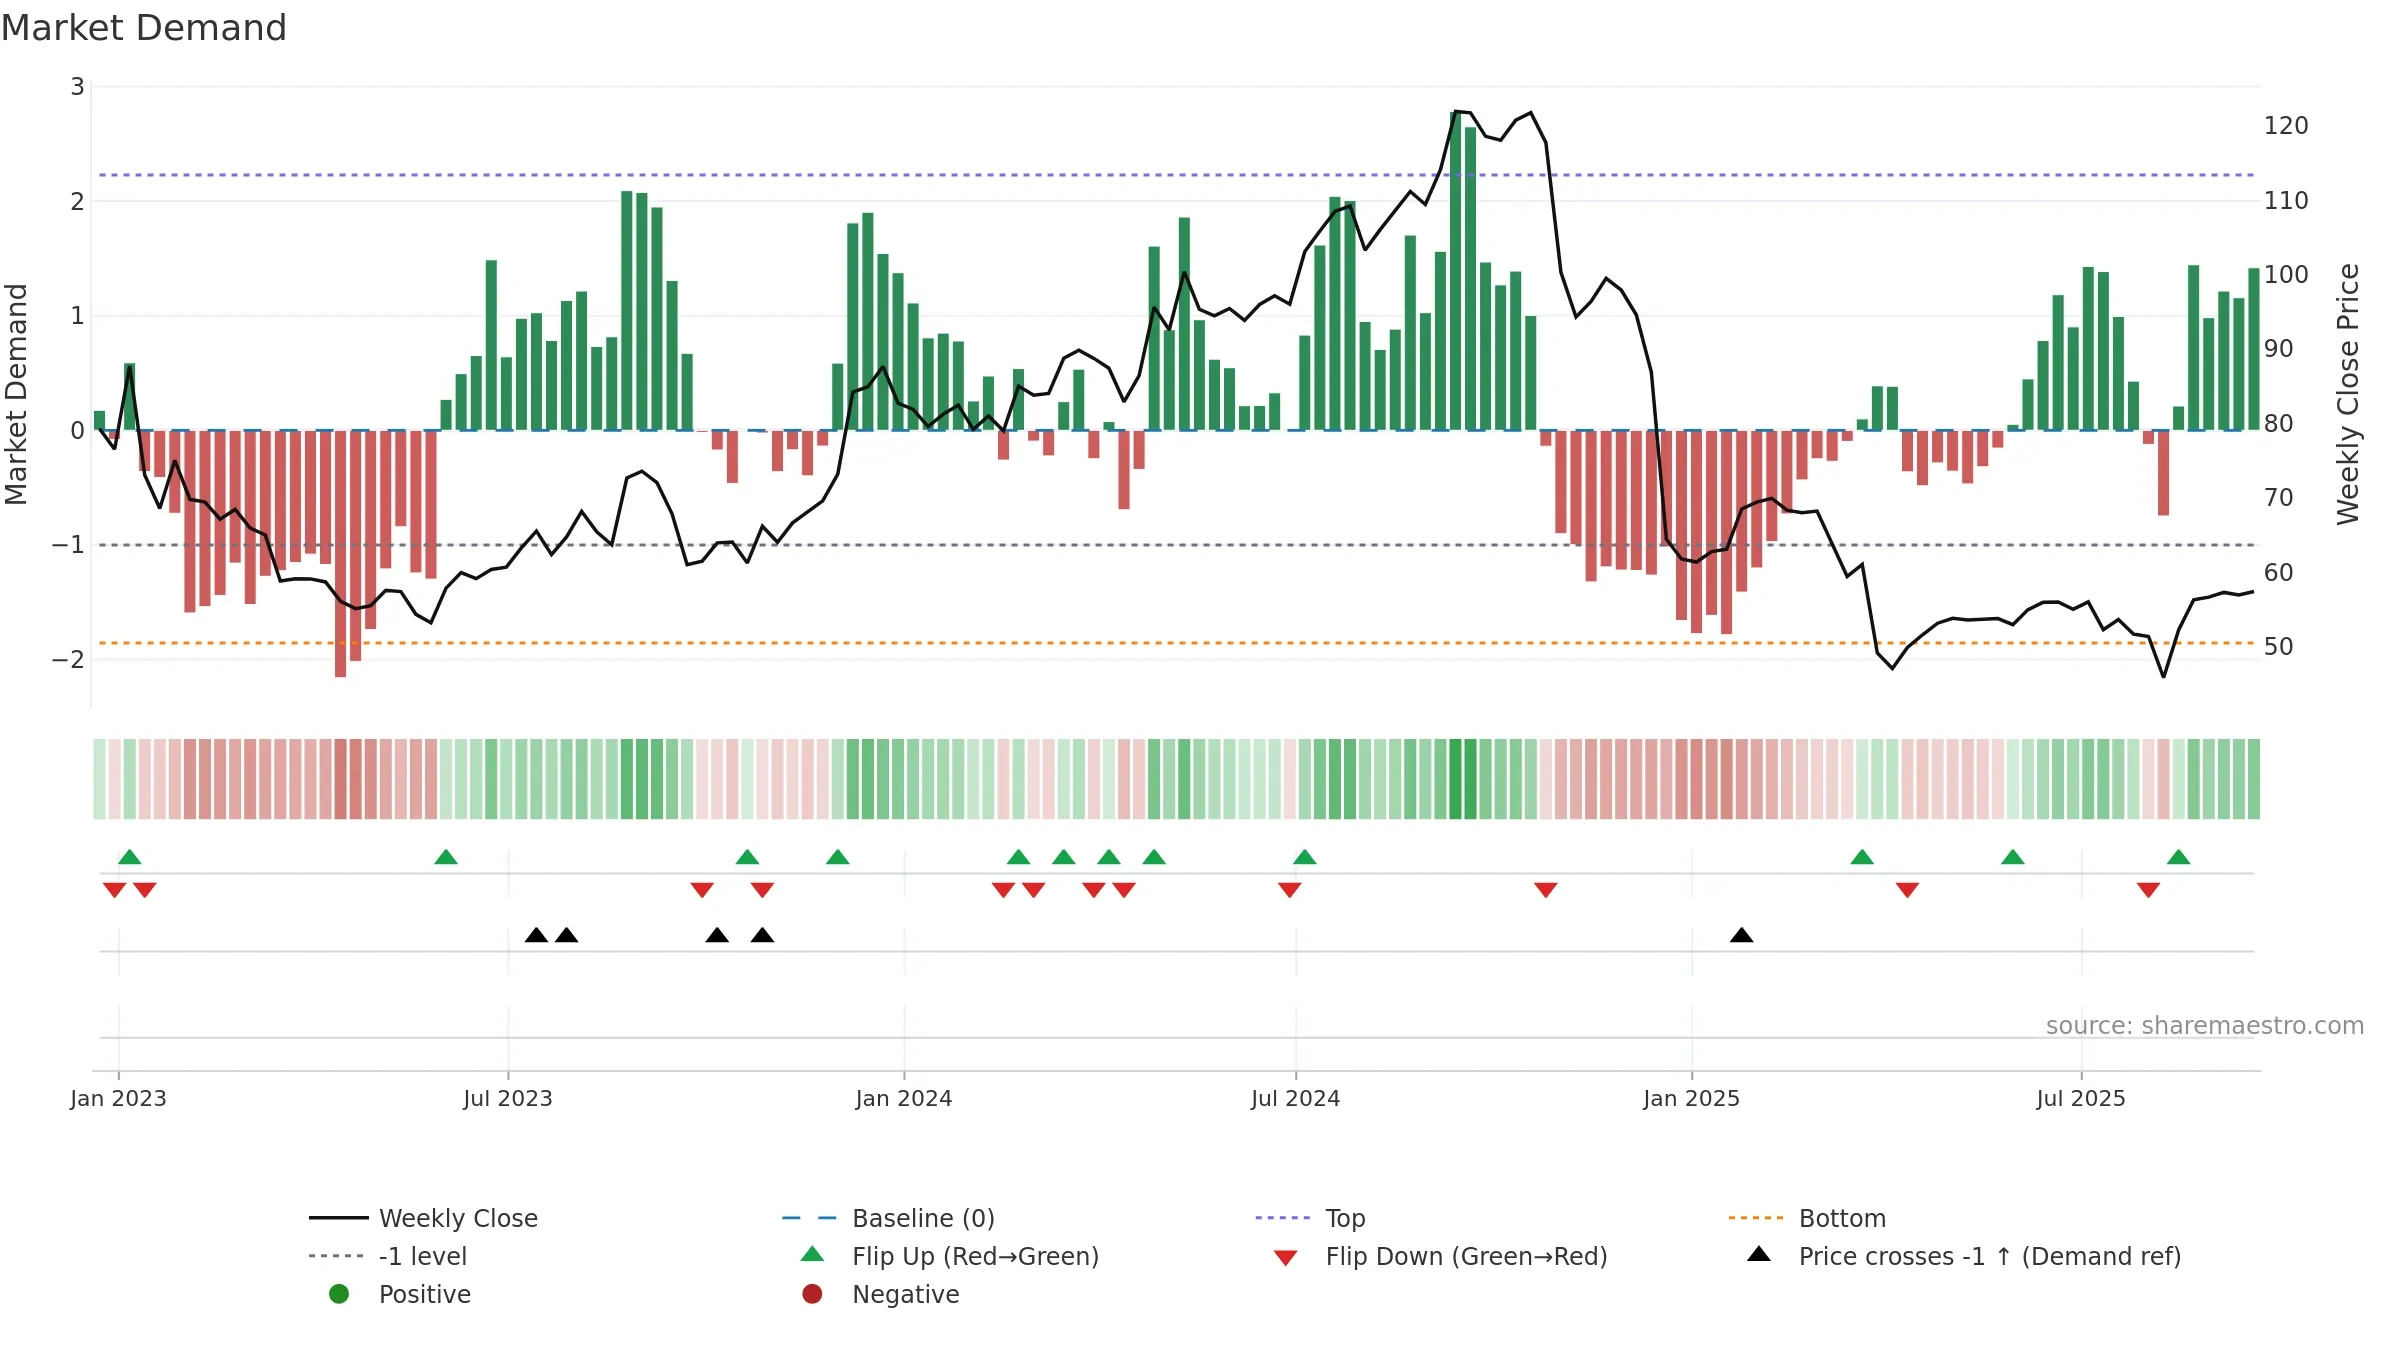This screenshot has height=1350, width=2400.
Task: Click the grey dotted line sample beside -1 level
Action: click(x=337, y=1256)
